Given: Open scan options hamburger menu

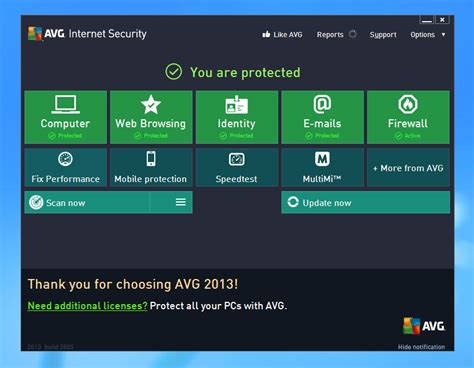Looking at the screenshot, I should click(181, 202).
